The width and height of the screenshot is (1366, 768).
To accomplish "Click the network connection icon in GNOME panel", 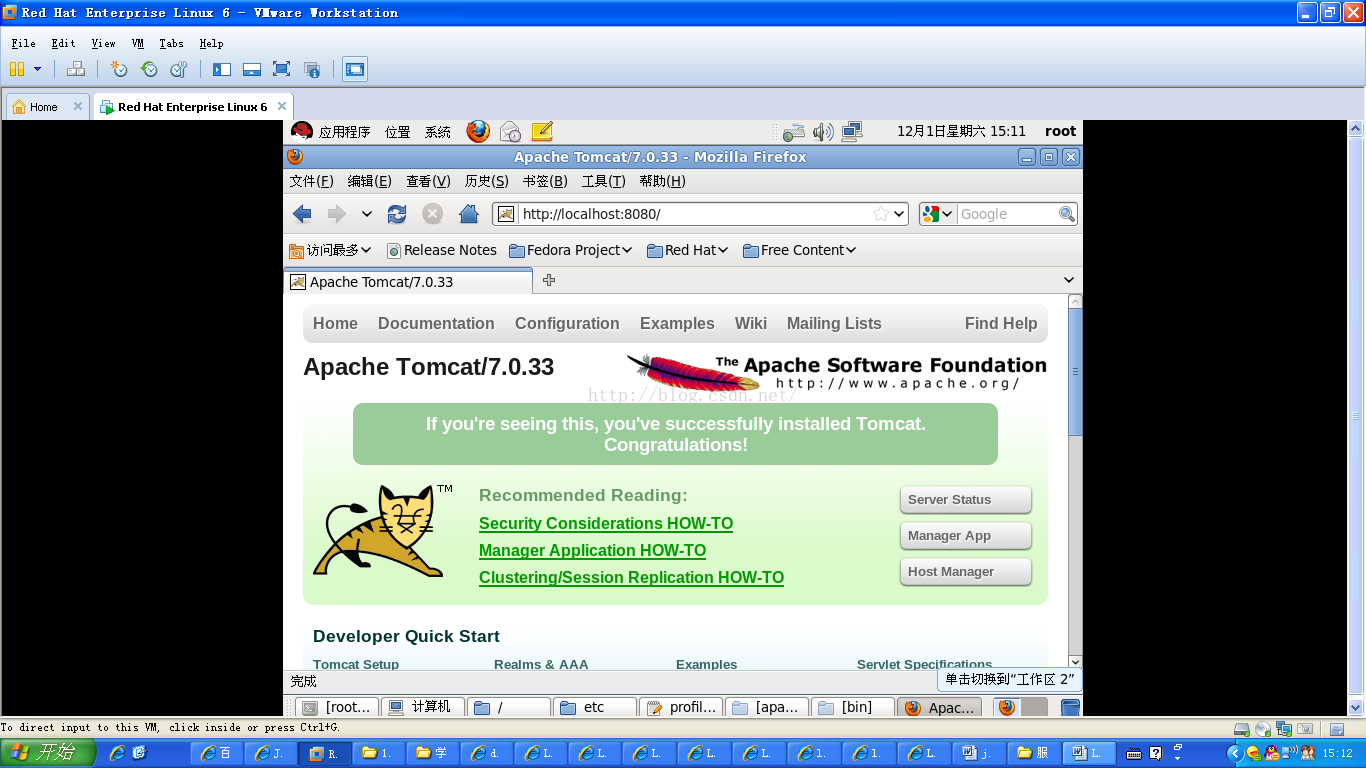I will [852, 131].
